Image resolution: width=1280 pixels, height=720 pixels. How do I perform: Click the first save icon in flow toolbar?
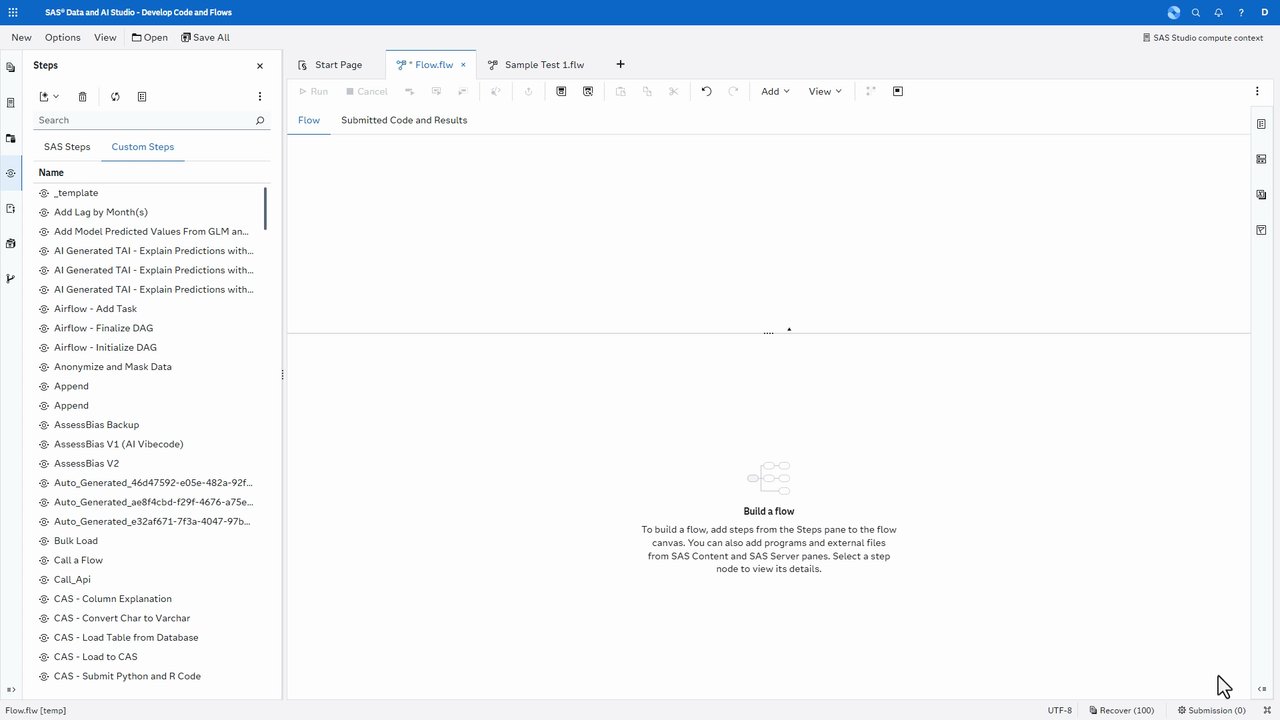click(561, 91)
